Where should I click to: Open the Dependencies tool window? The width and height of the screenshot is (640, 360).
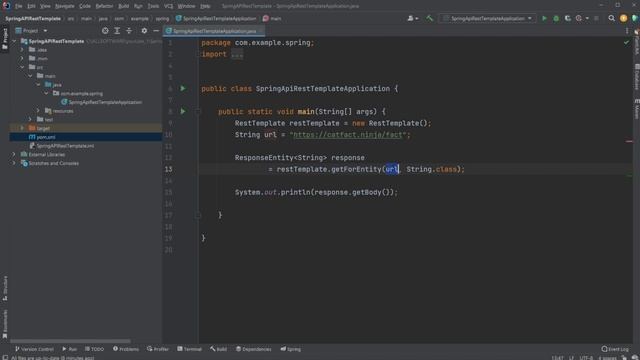(x=253, y=349)
